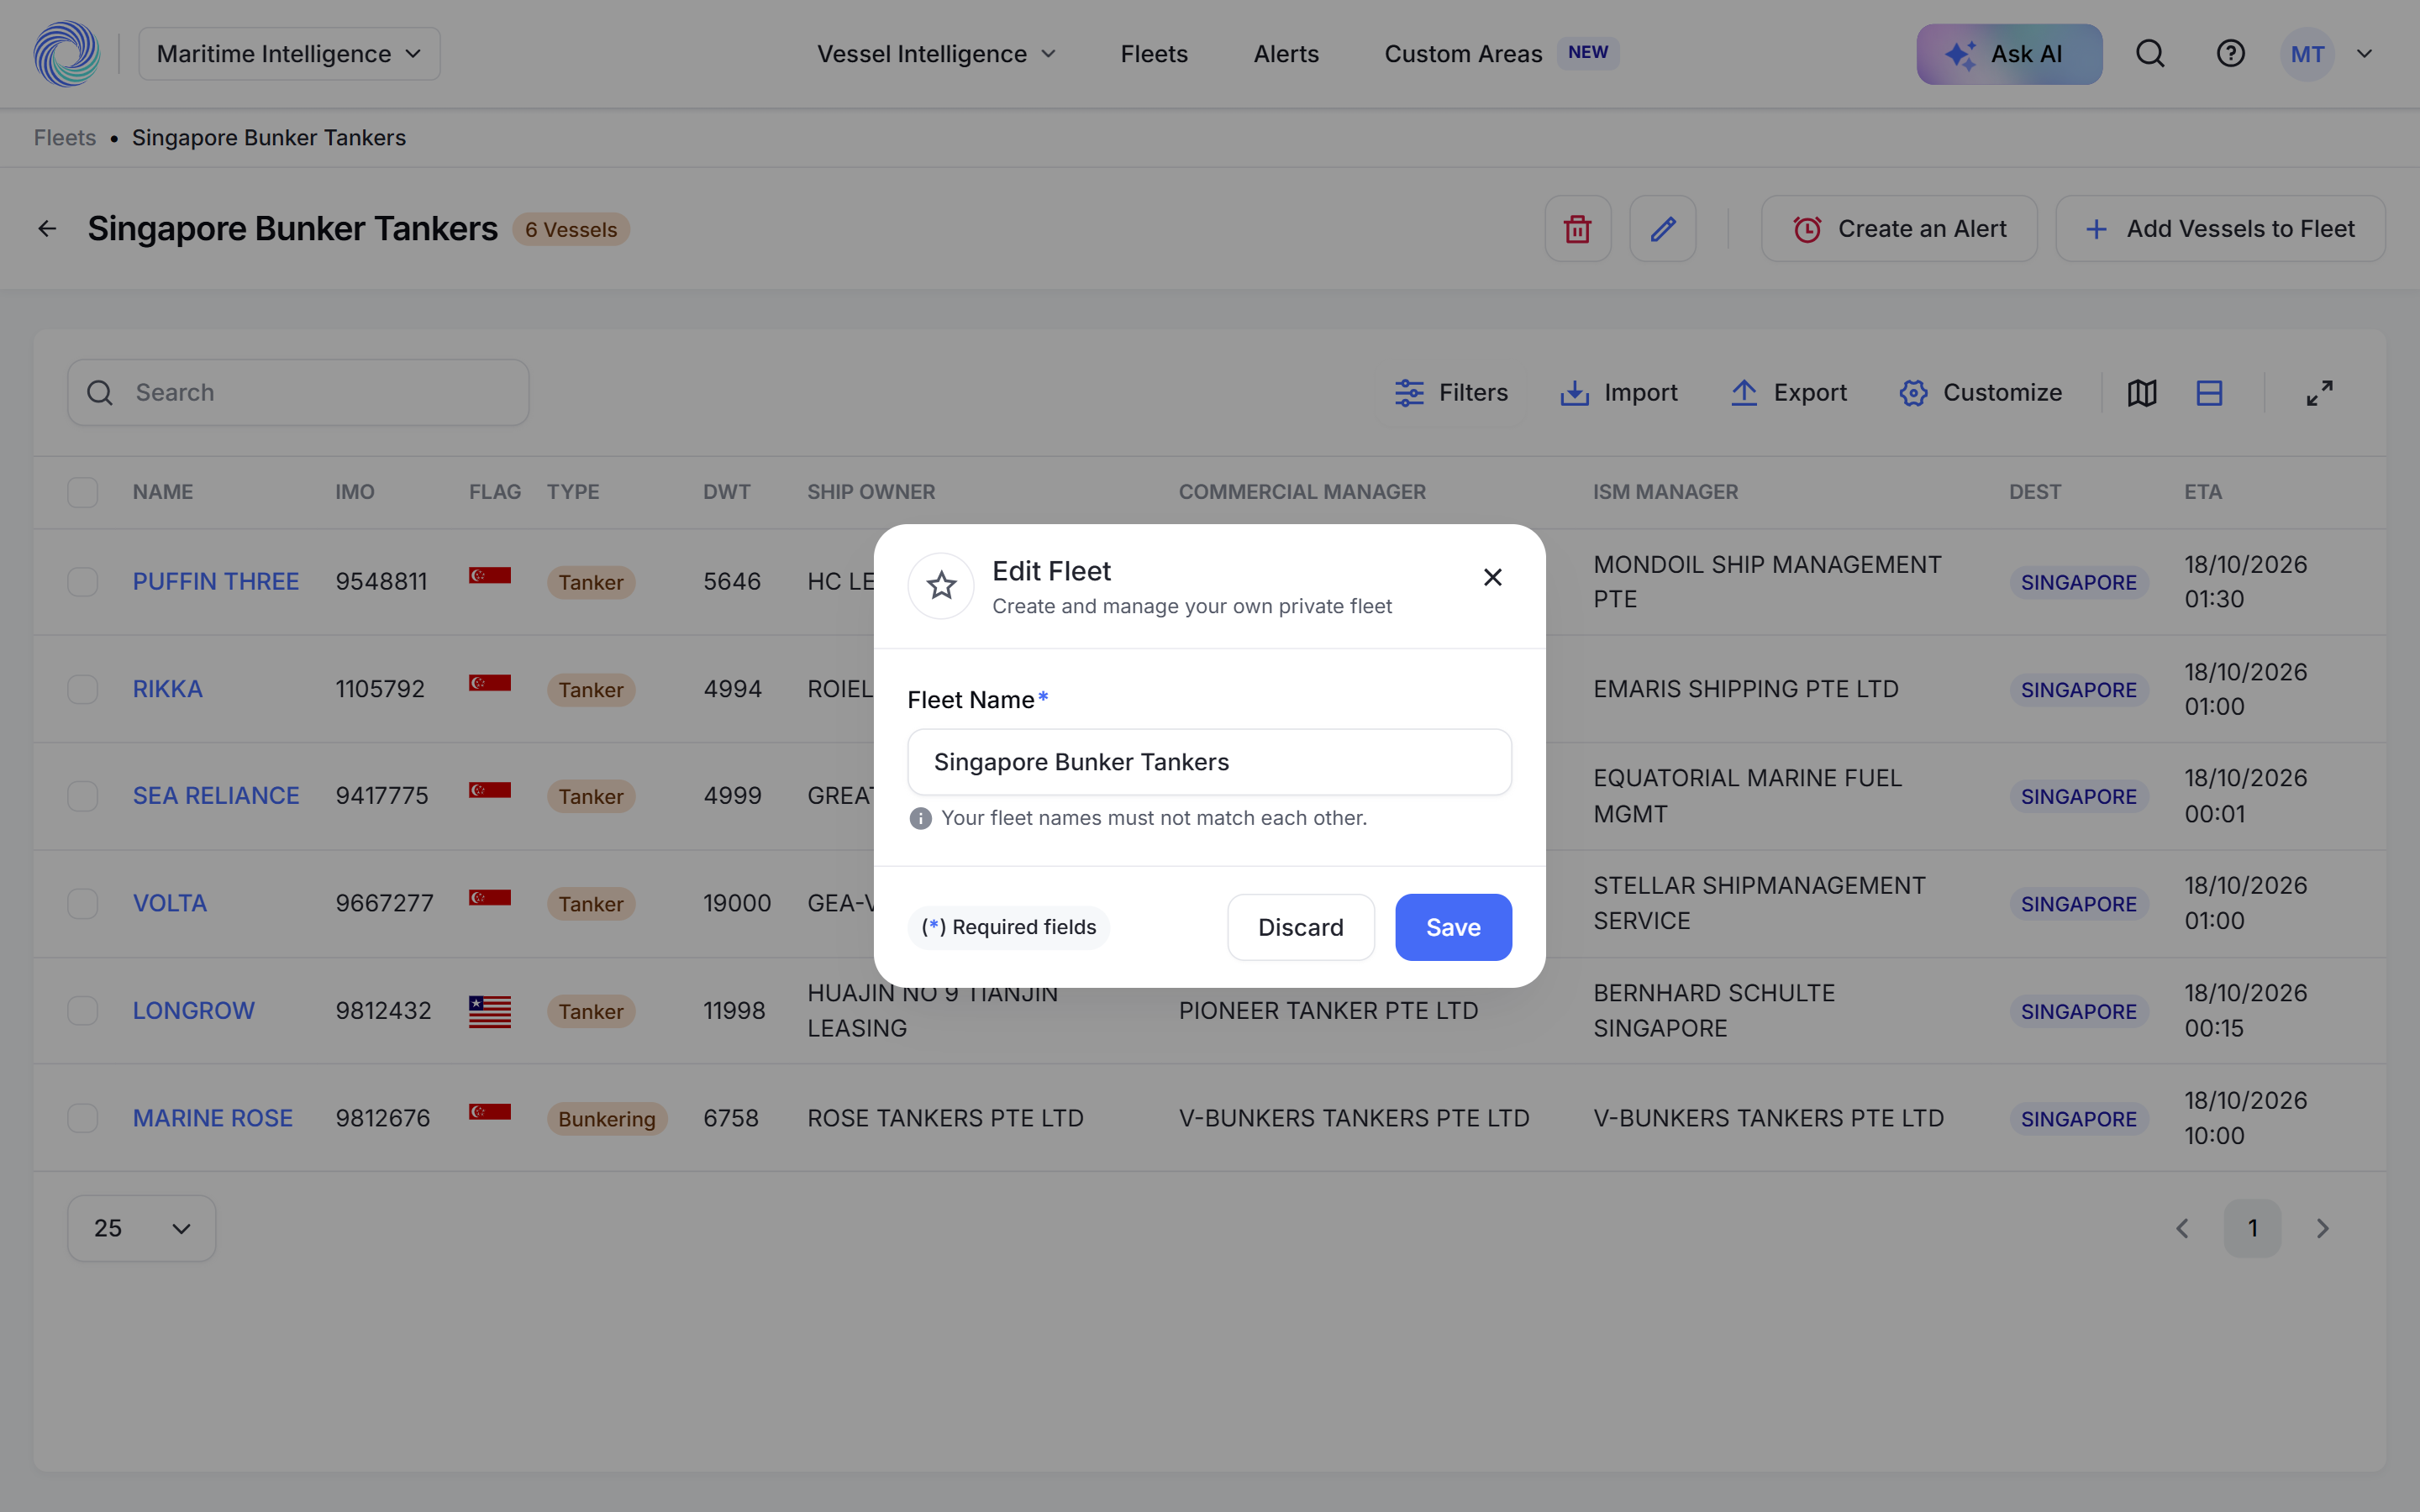Close the Edit Fleet dialog
Image resolution: width=2420 pixels, height=1512 pixels.
(x=1492, y=577)
